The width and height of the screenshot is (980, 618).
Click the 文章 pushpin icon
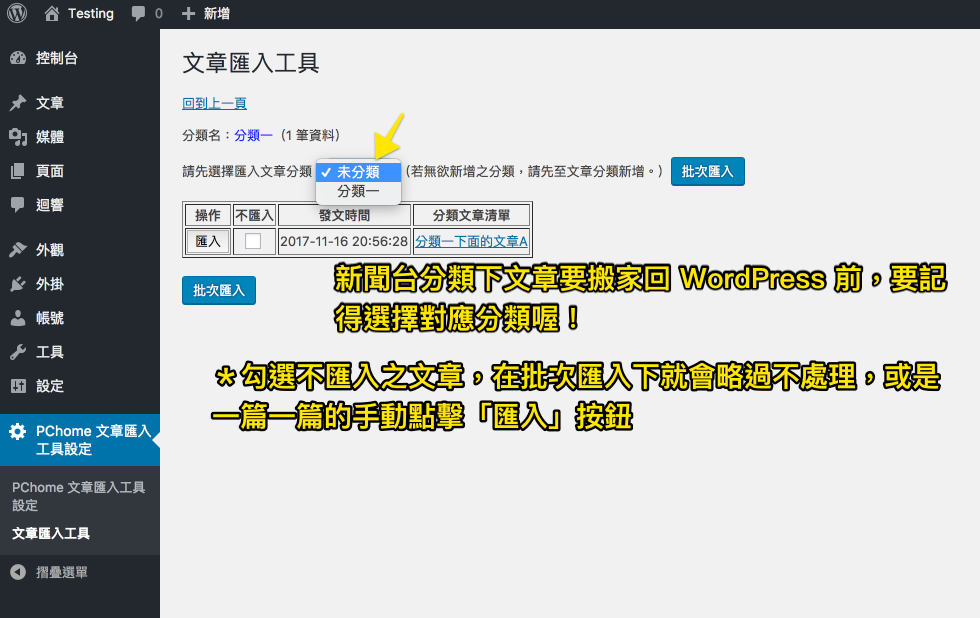[x=18, y=102]
